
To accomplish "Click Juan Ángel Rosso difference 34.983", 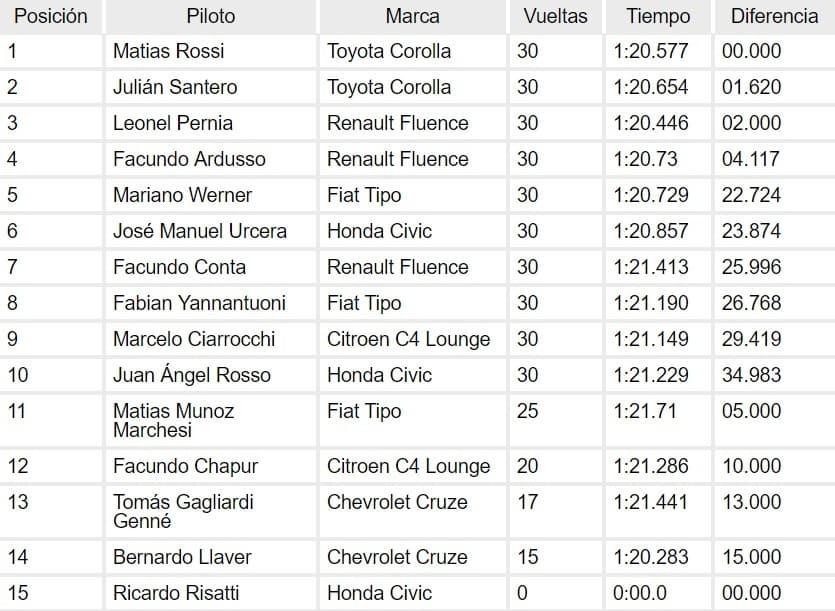I will pyautogui.click(x=774, y=375).
